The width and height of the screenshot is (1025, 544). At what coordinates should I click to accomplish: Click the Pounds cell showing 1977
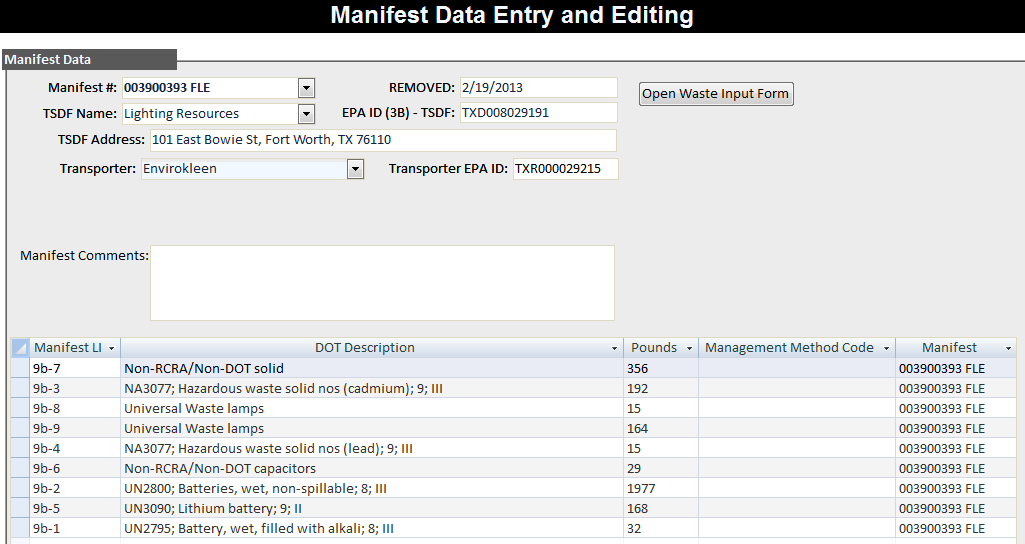click(x=661, y=488)
